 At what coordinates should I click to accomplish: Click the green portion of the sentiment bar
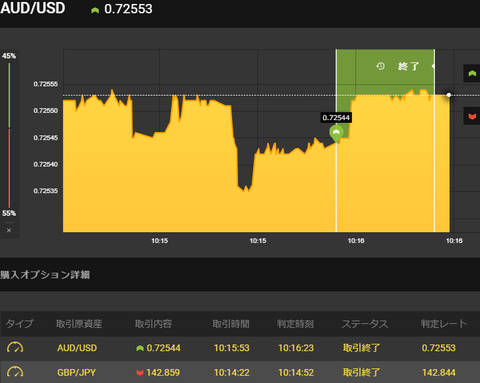pos(9,95)
